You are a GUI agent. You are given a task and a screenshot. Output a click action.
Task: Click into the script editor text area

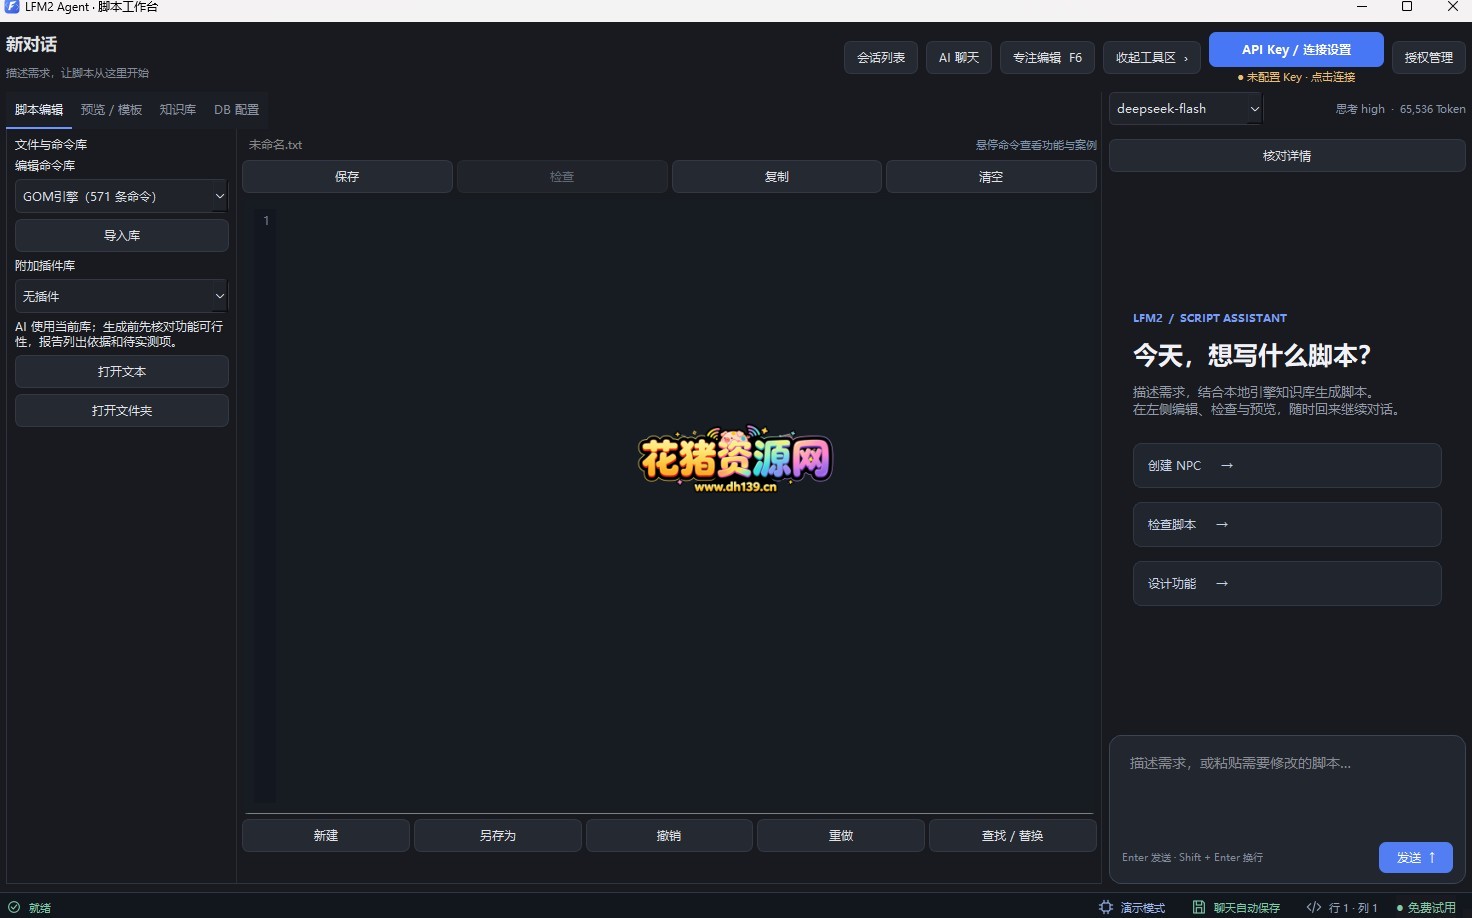[x=685, y=505]
